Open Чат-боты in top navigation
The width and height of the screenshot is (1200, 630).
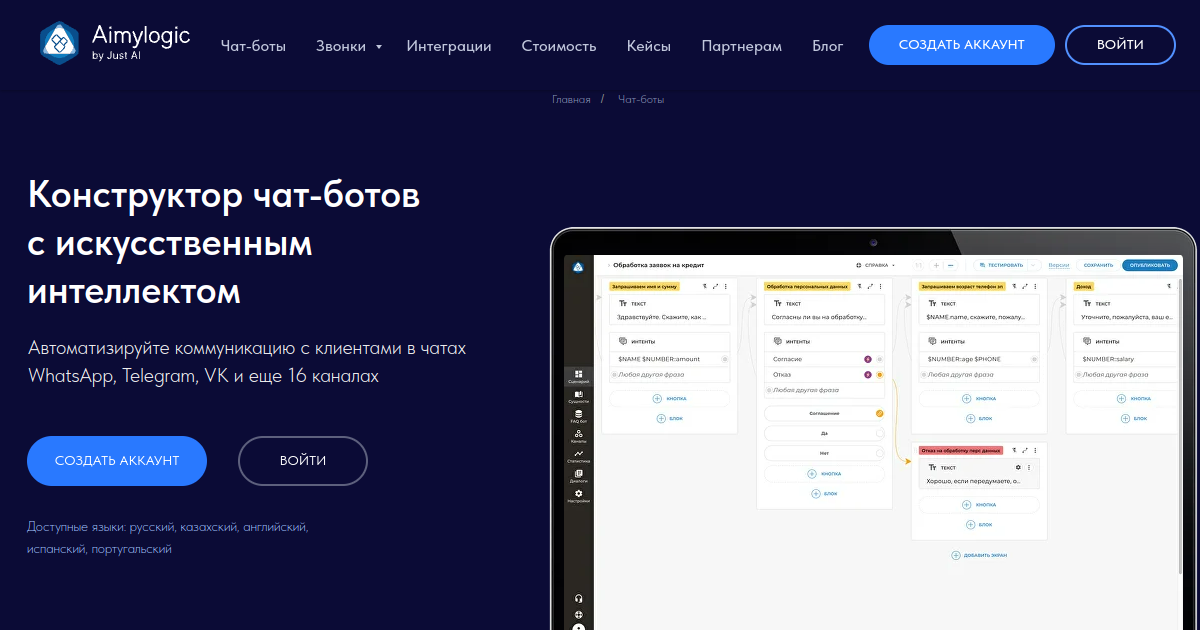click(x=253, y=46)
